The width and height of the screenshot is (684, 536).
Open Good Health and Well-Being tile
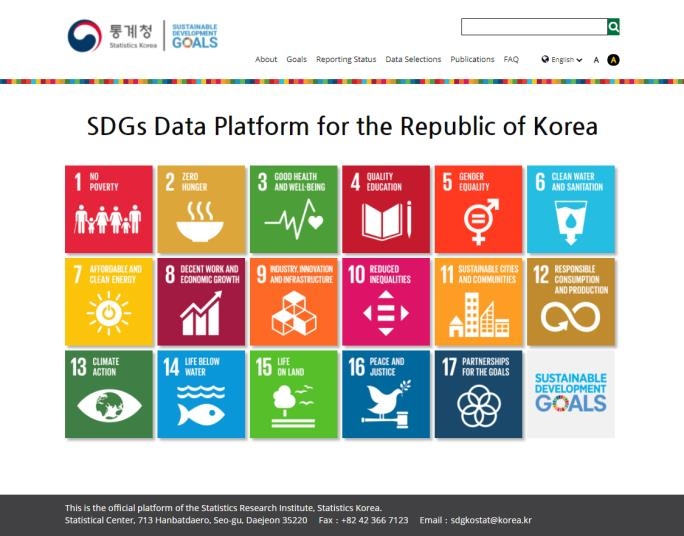click(x=293, y=209)
